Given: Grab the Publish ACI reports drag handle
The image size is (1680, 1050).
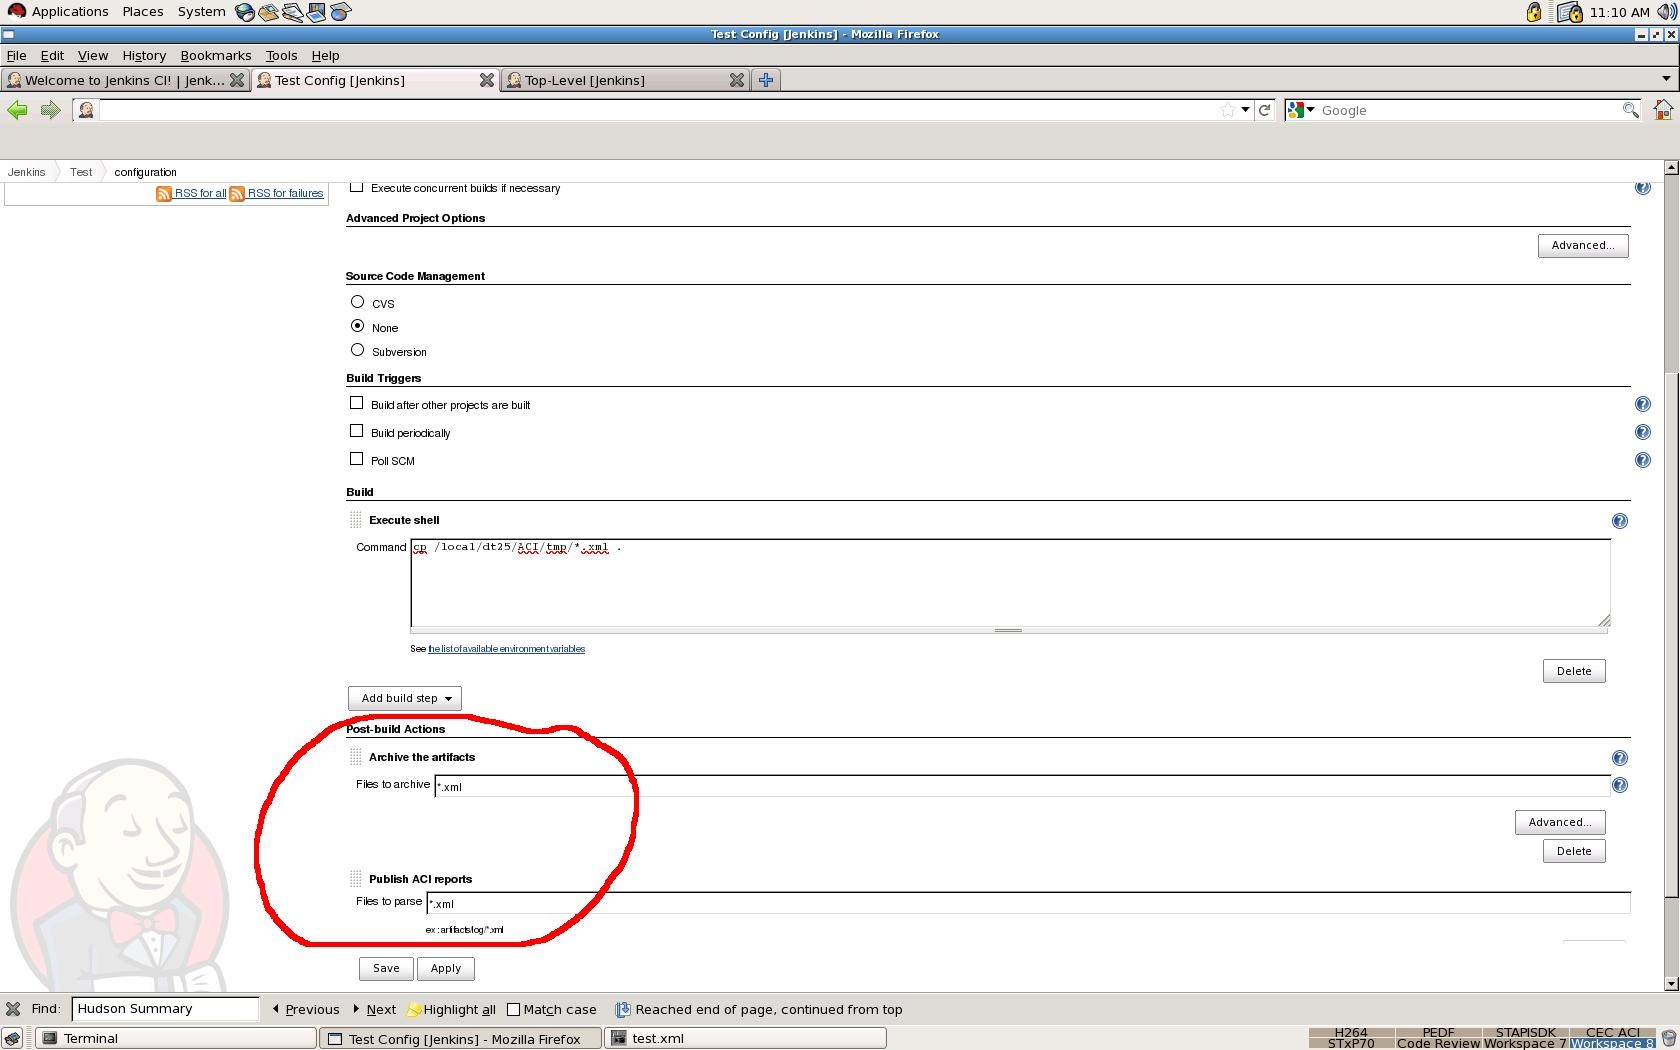Looking at the screenshot, I should pos(355,879).
